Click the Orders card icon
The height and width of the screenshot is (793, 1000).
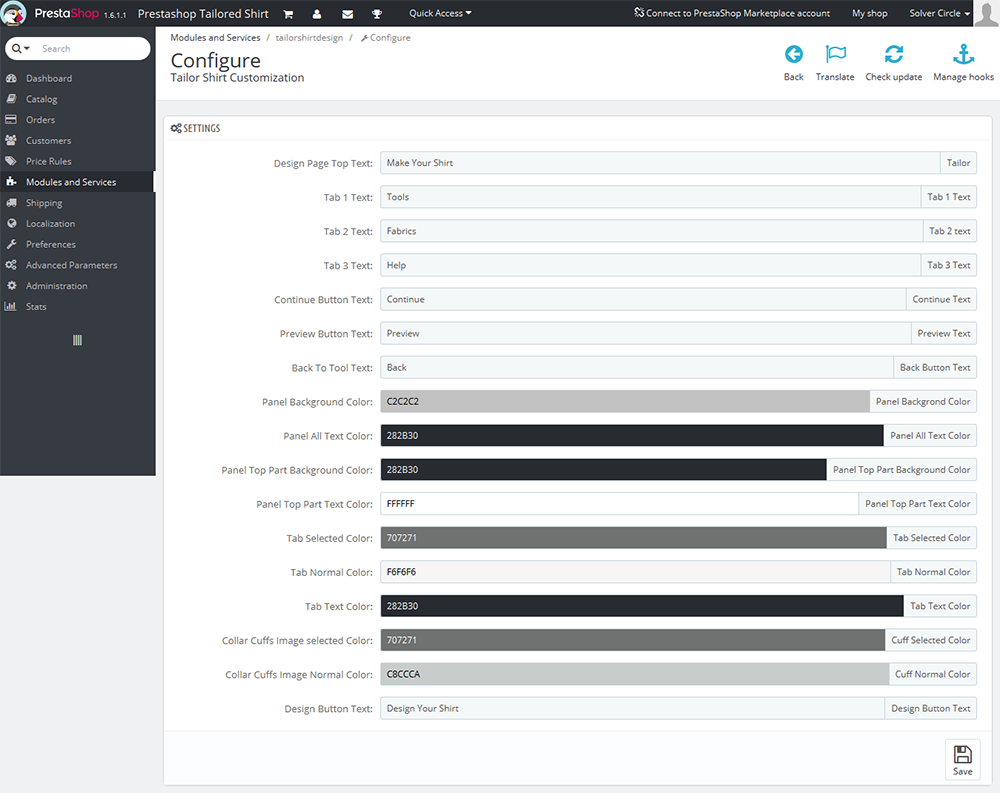point(11,119)
